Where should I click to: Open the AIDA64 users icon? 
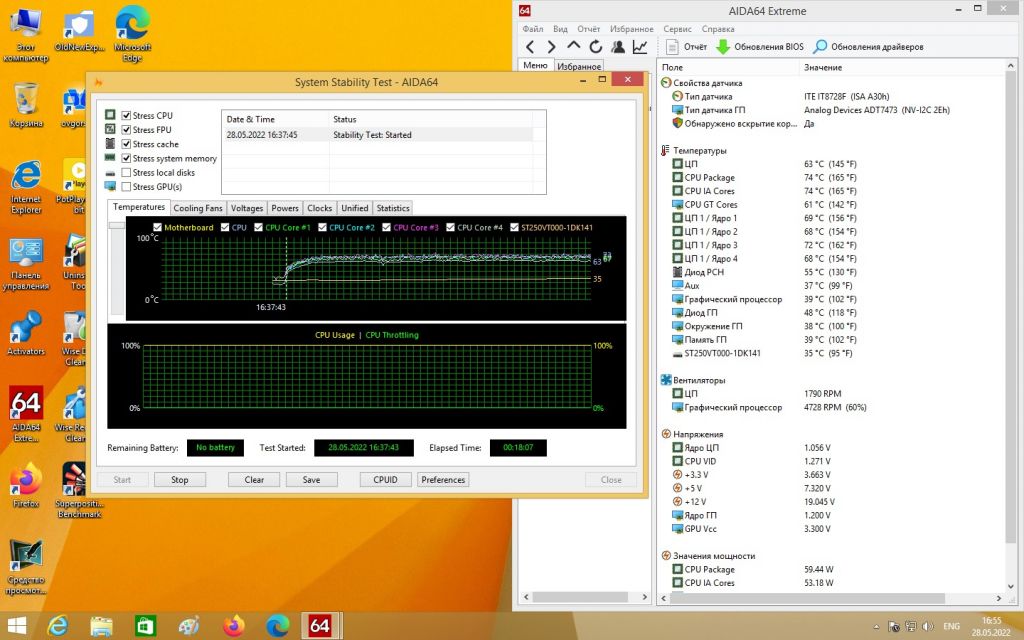tap(618, 47)
